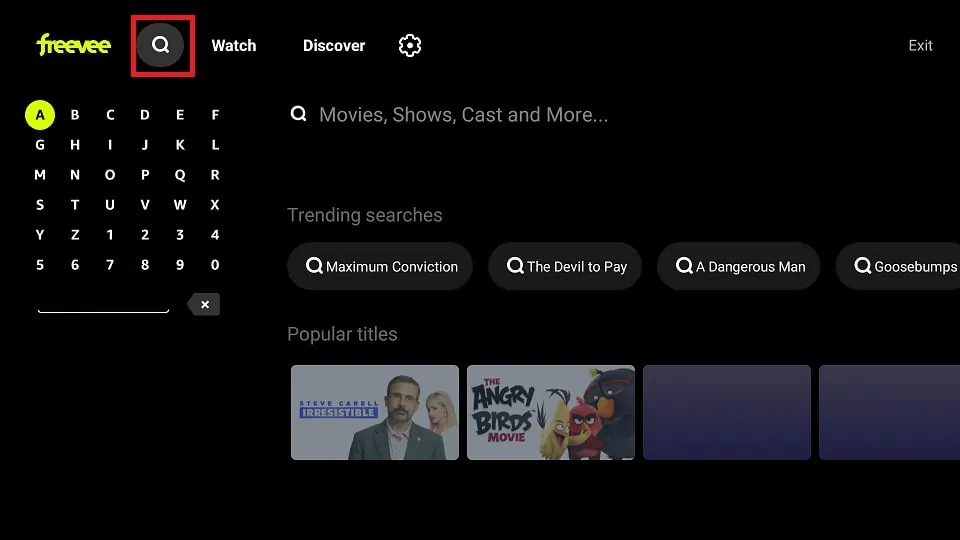The height and width of the screenshot is (540, 960).
Task: Open settings gear icon
Action: 410,45
